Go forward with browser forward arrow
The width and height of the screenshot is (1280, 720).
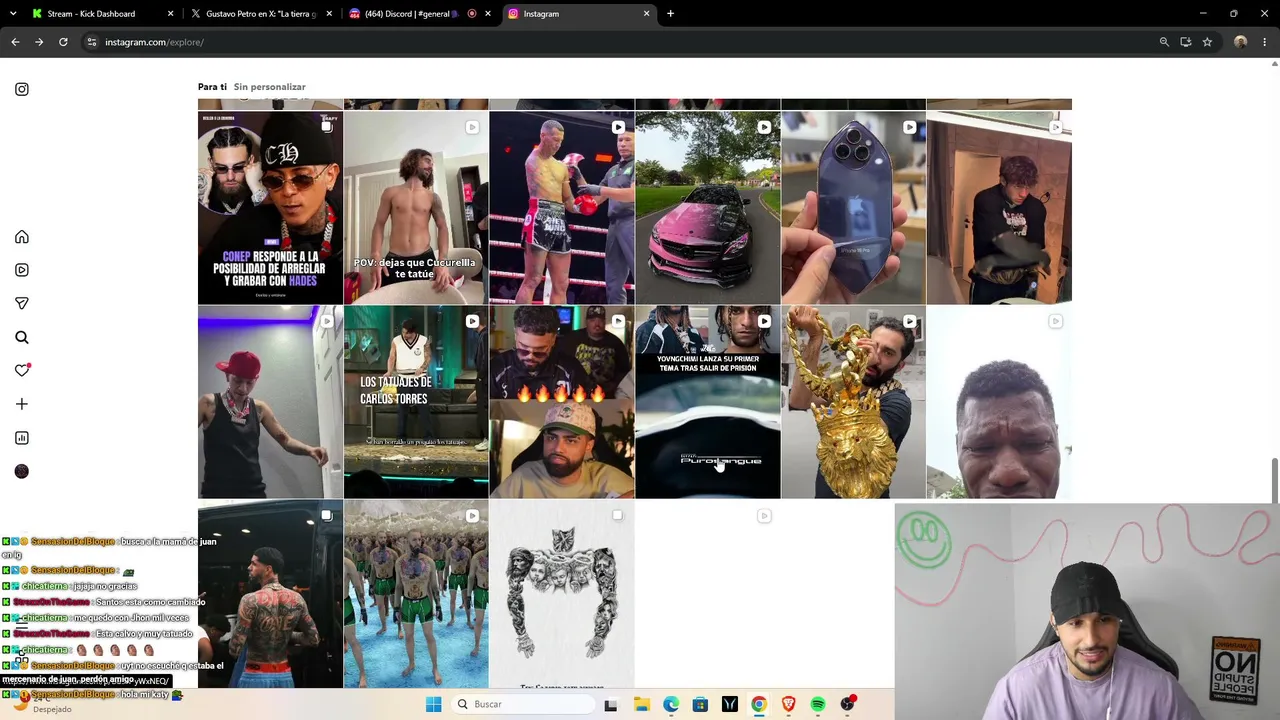pos(39,42)
